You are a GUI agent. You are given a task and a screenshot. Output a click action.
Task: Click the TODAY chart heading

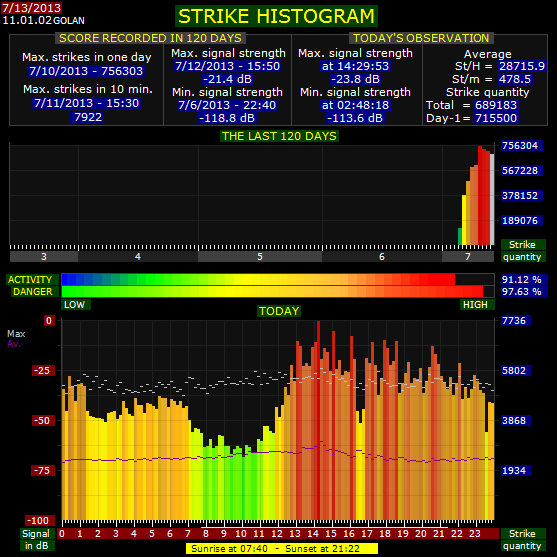click(279, 311)
